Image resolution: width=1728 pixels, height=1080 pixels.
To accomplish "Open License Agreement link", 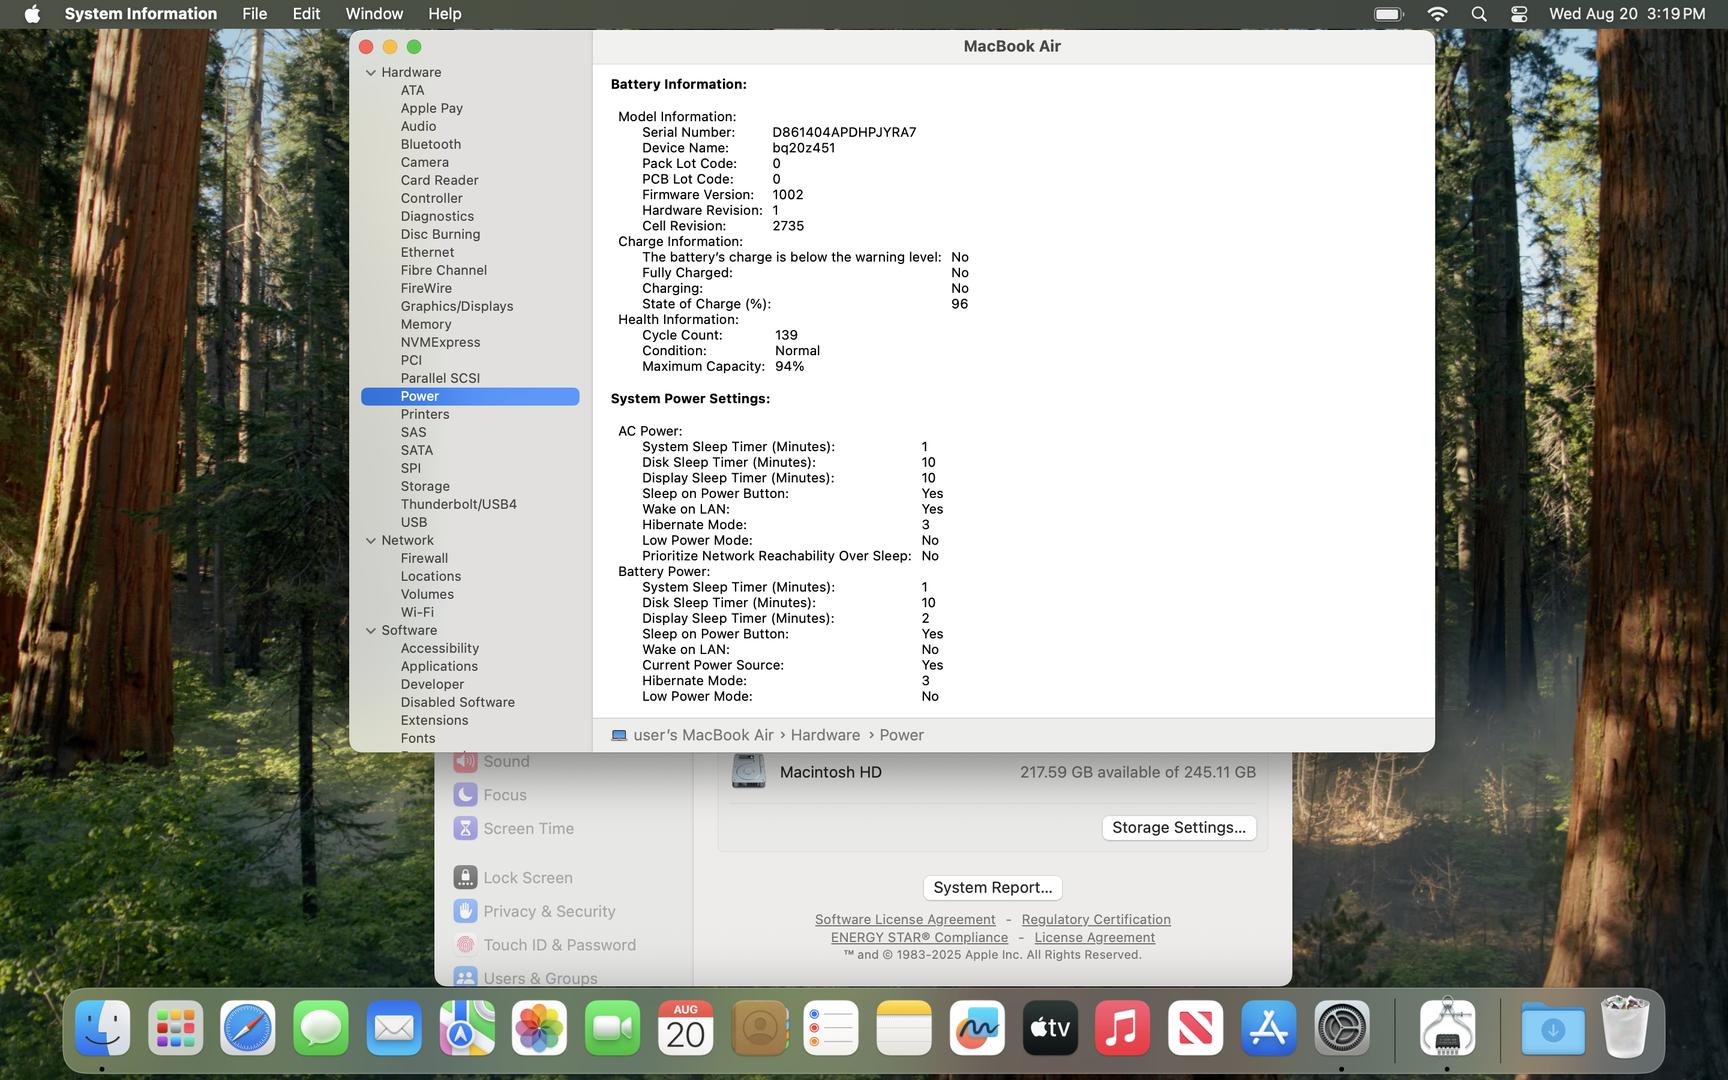I will click(1095, 938).
